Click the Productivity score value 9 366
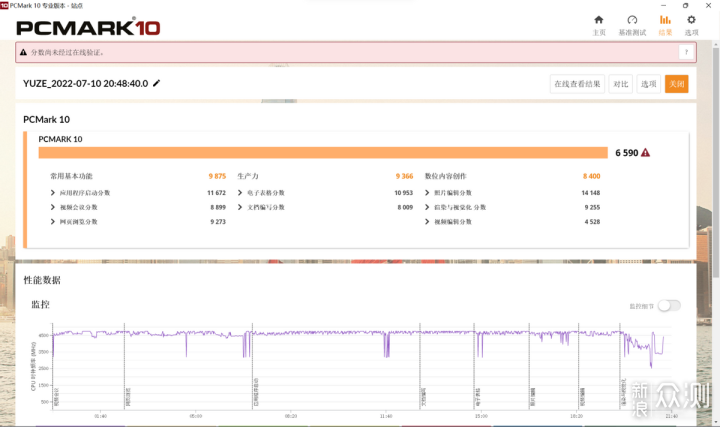Viewport: 720px width, 427px height. click(404, 176)
